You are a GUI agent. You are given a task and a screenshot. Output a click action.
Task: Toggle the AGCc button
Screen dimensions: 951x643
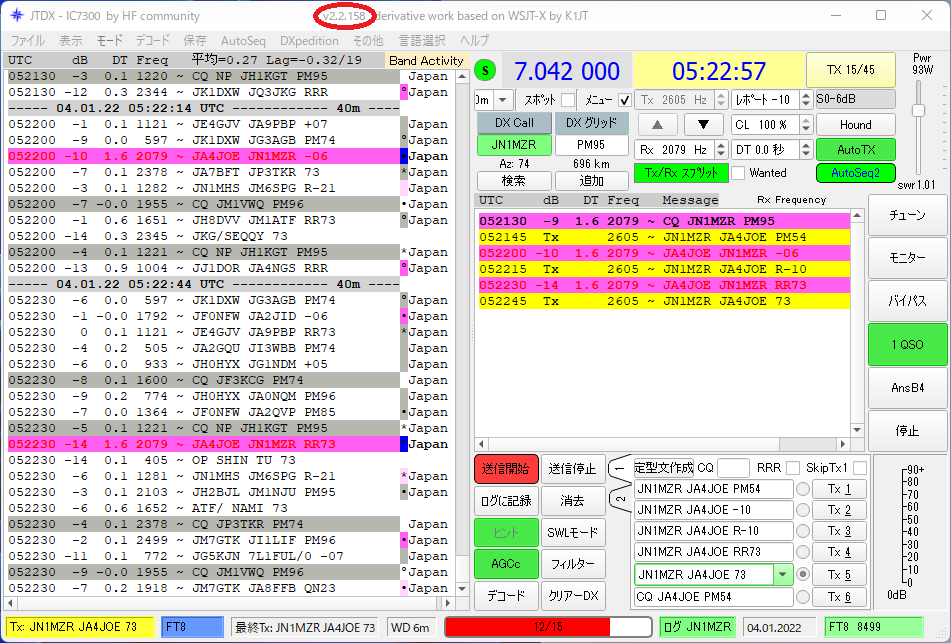pyautogui.click(x=506, y=564)
